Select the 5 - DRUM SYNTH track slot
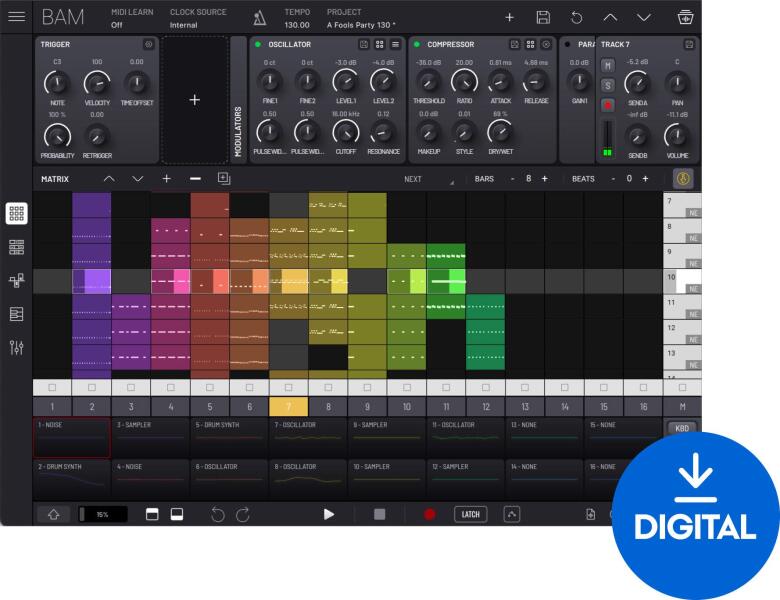This screenshot has width=780, height=600. [228, 437]
